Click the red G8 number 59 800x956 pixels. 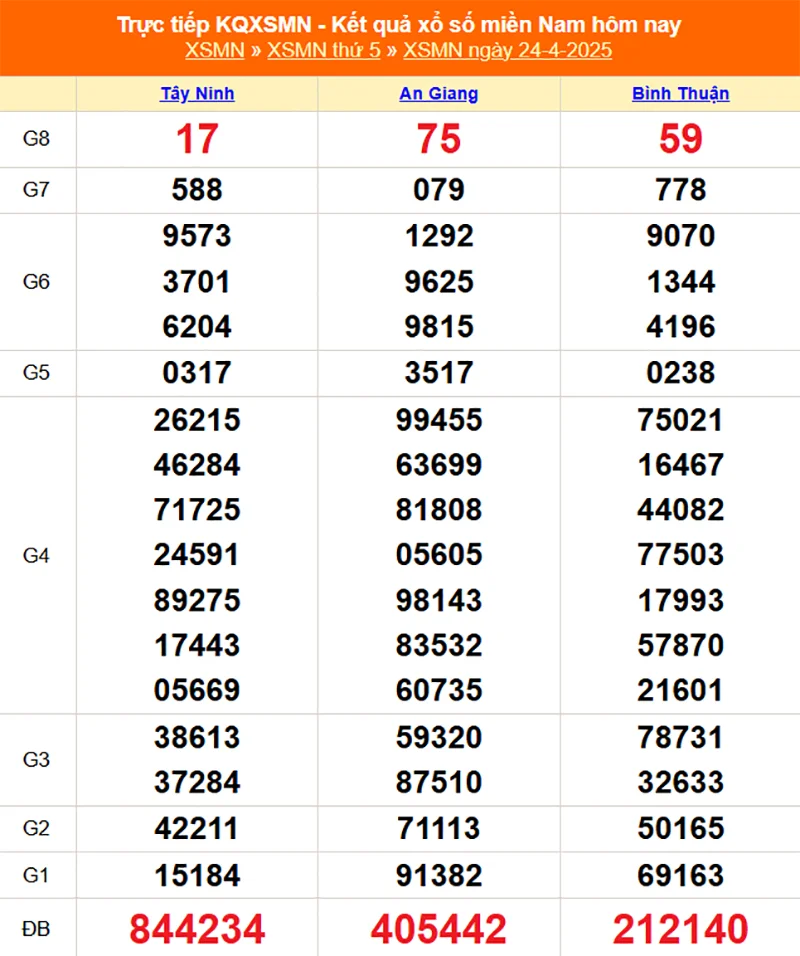point(680,139)
